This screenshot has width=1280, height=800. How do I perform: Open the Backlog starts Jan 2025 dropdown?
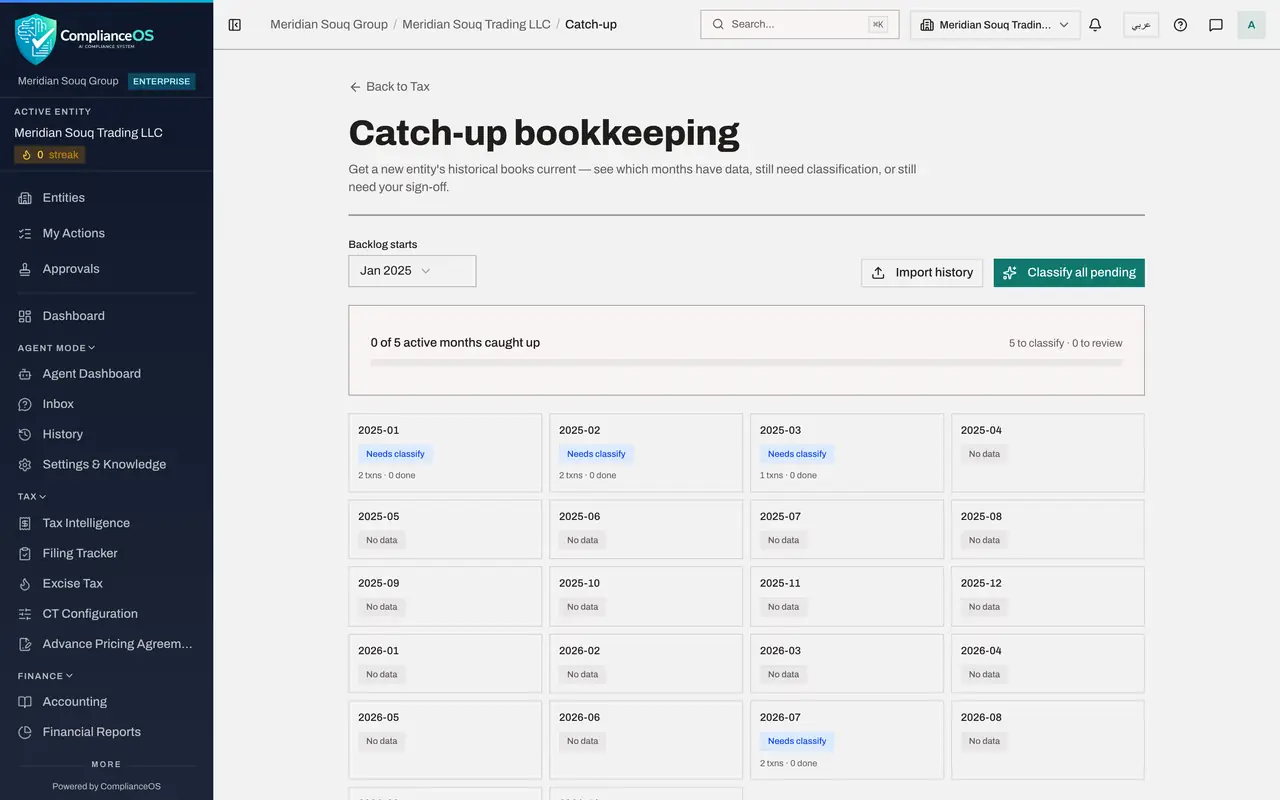(412, 271)
